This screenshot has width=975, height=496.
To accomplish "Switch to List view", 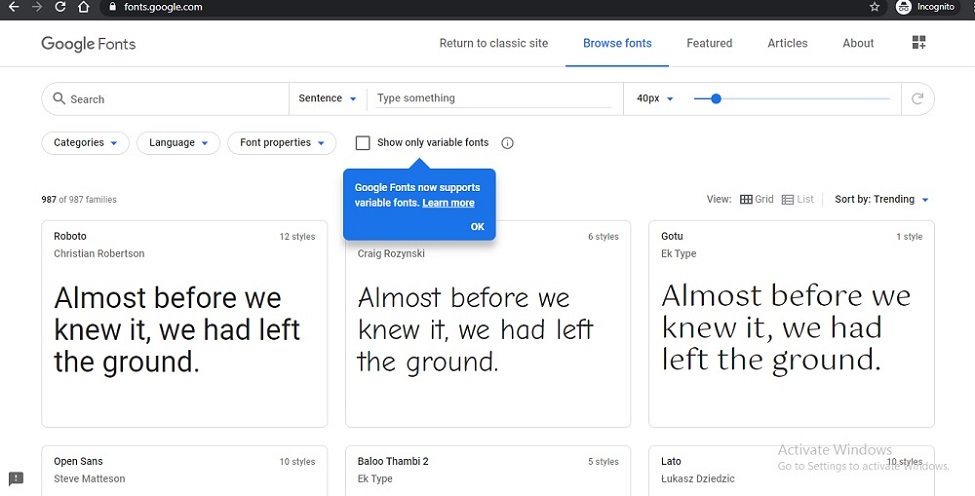I will 798,199.
